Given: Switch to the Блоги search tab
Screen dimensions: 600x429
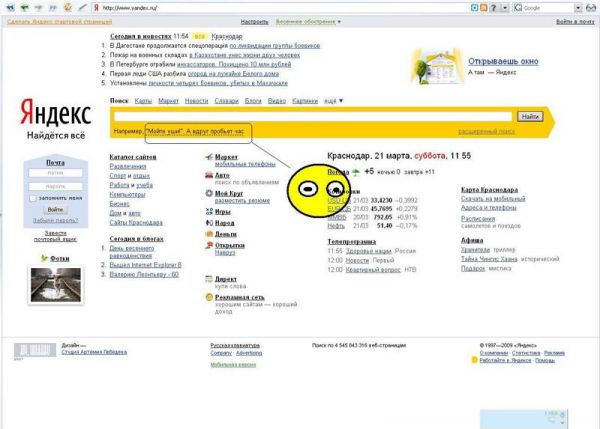Looking at the screenshot, I should pos(253,101).
